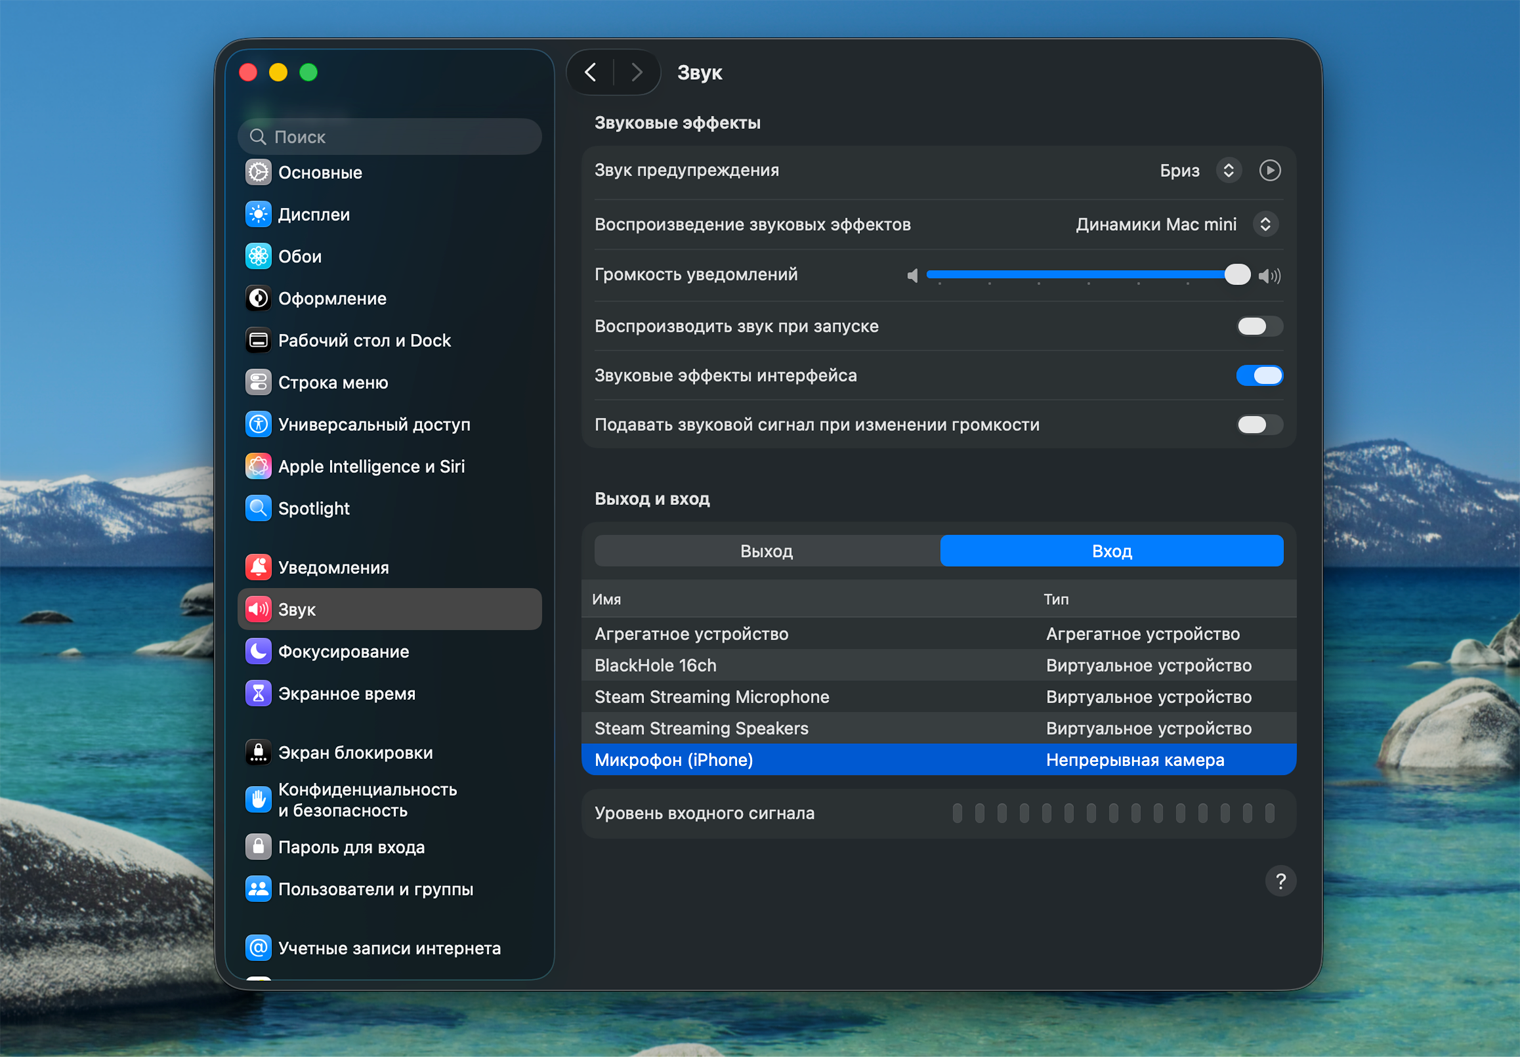Open Основные settings in sidebar

coord(389,172)
